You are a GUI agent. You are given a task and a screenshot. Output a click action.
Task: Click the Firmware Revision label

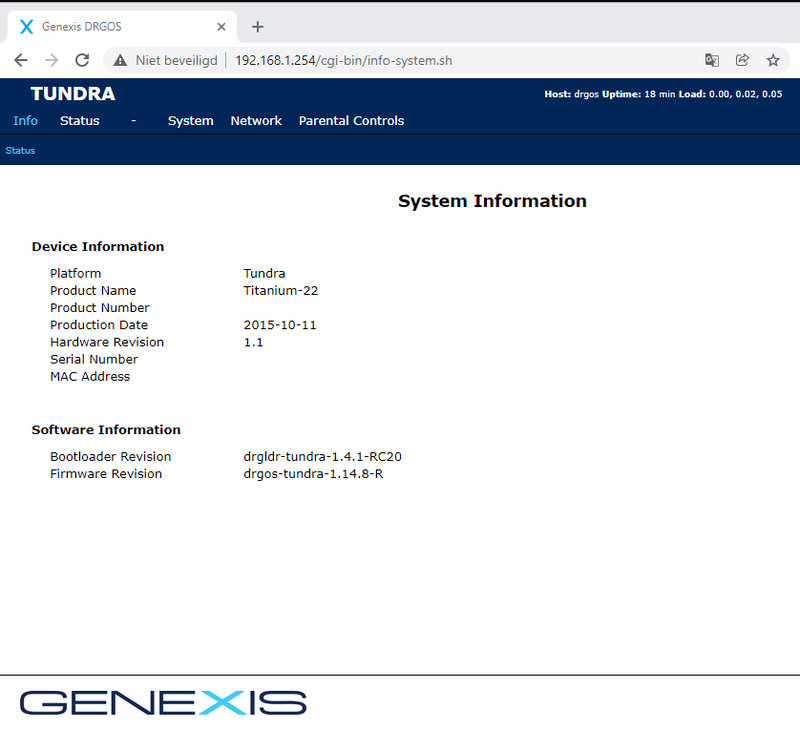tap(106, 474)
